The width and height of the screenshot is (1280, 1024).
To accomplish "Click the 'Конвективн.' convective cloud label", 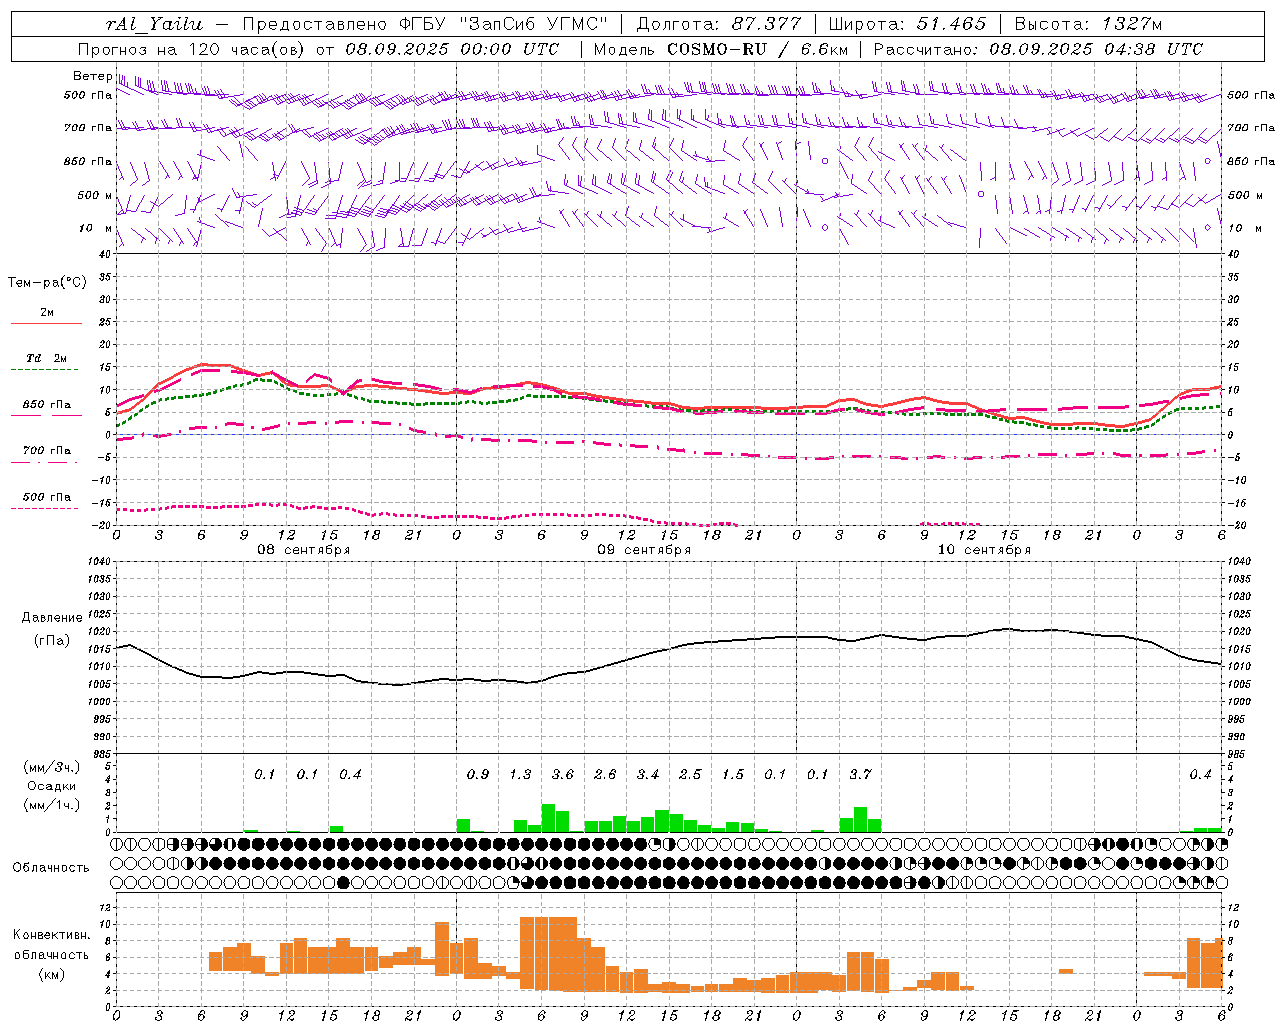I will click(51, 935).
